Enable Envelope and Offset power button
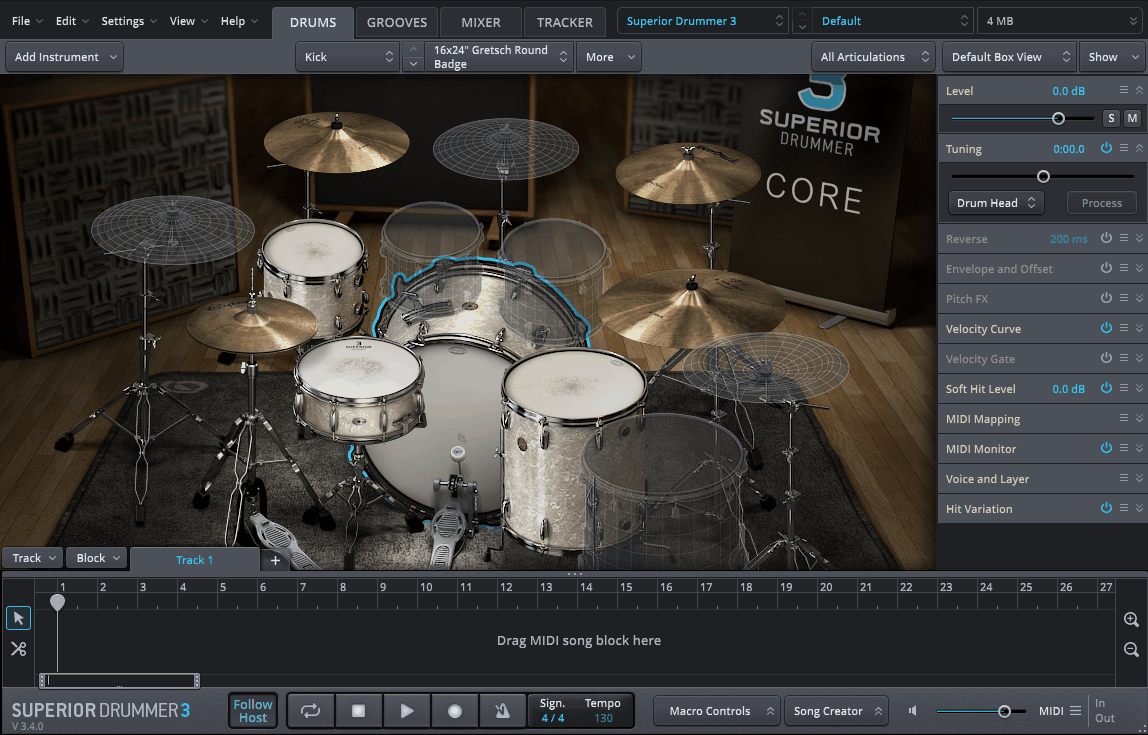Screen dimensions: 1148x735 1106,268
